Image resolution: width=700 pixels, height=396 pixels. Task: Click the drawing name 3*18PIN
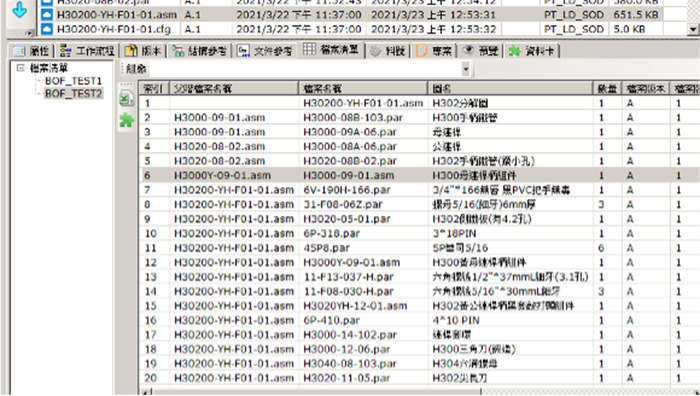454,233
